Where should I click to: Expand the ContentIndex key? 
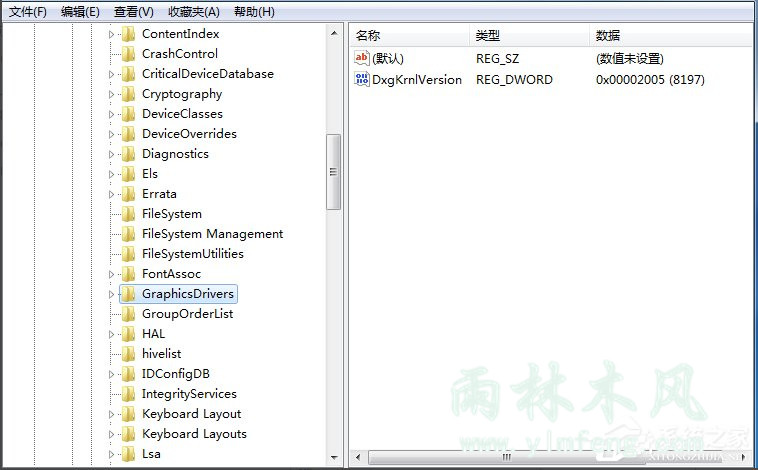(x=111, y=34)
